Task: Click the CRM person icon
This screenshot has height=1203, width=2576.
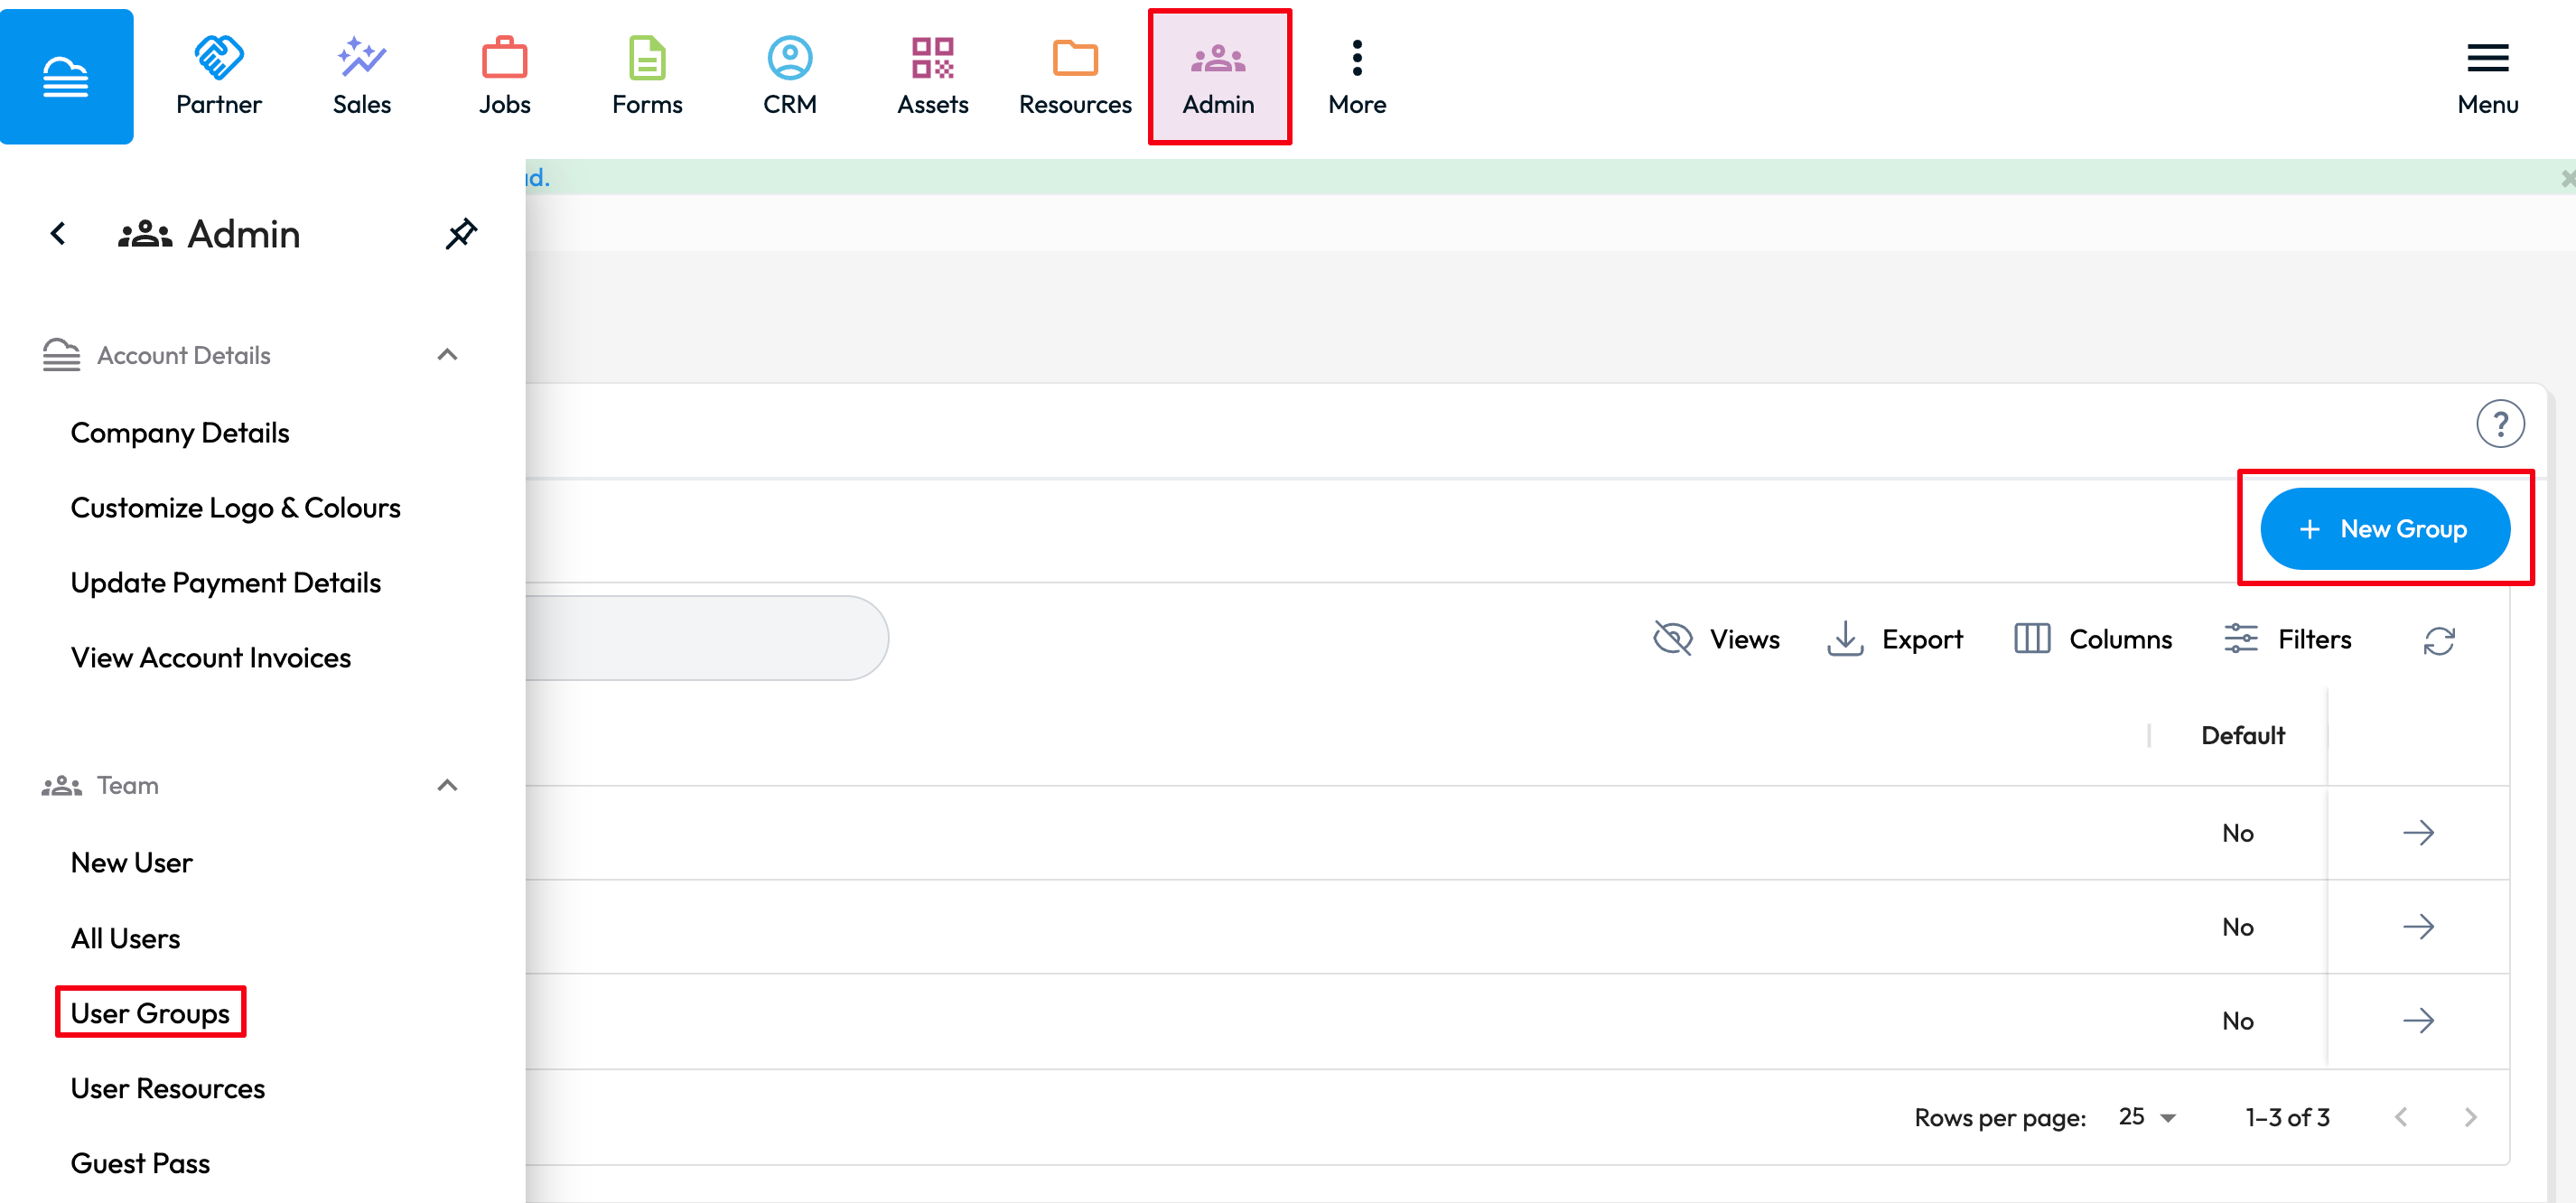Action: pyautogui.click(x=789, y=58)
